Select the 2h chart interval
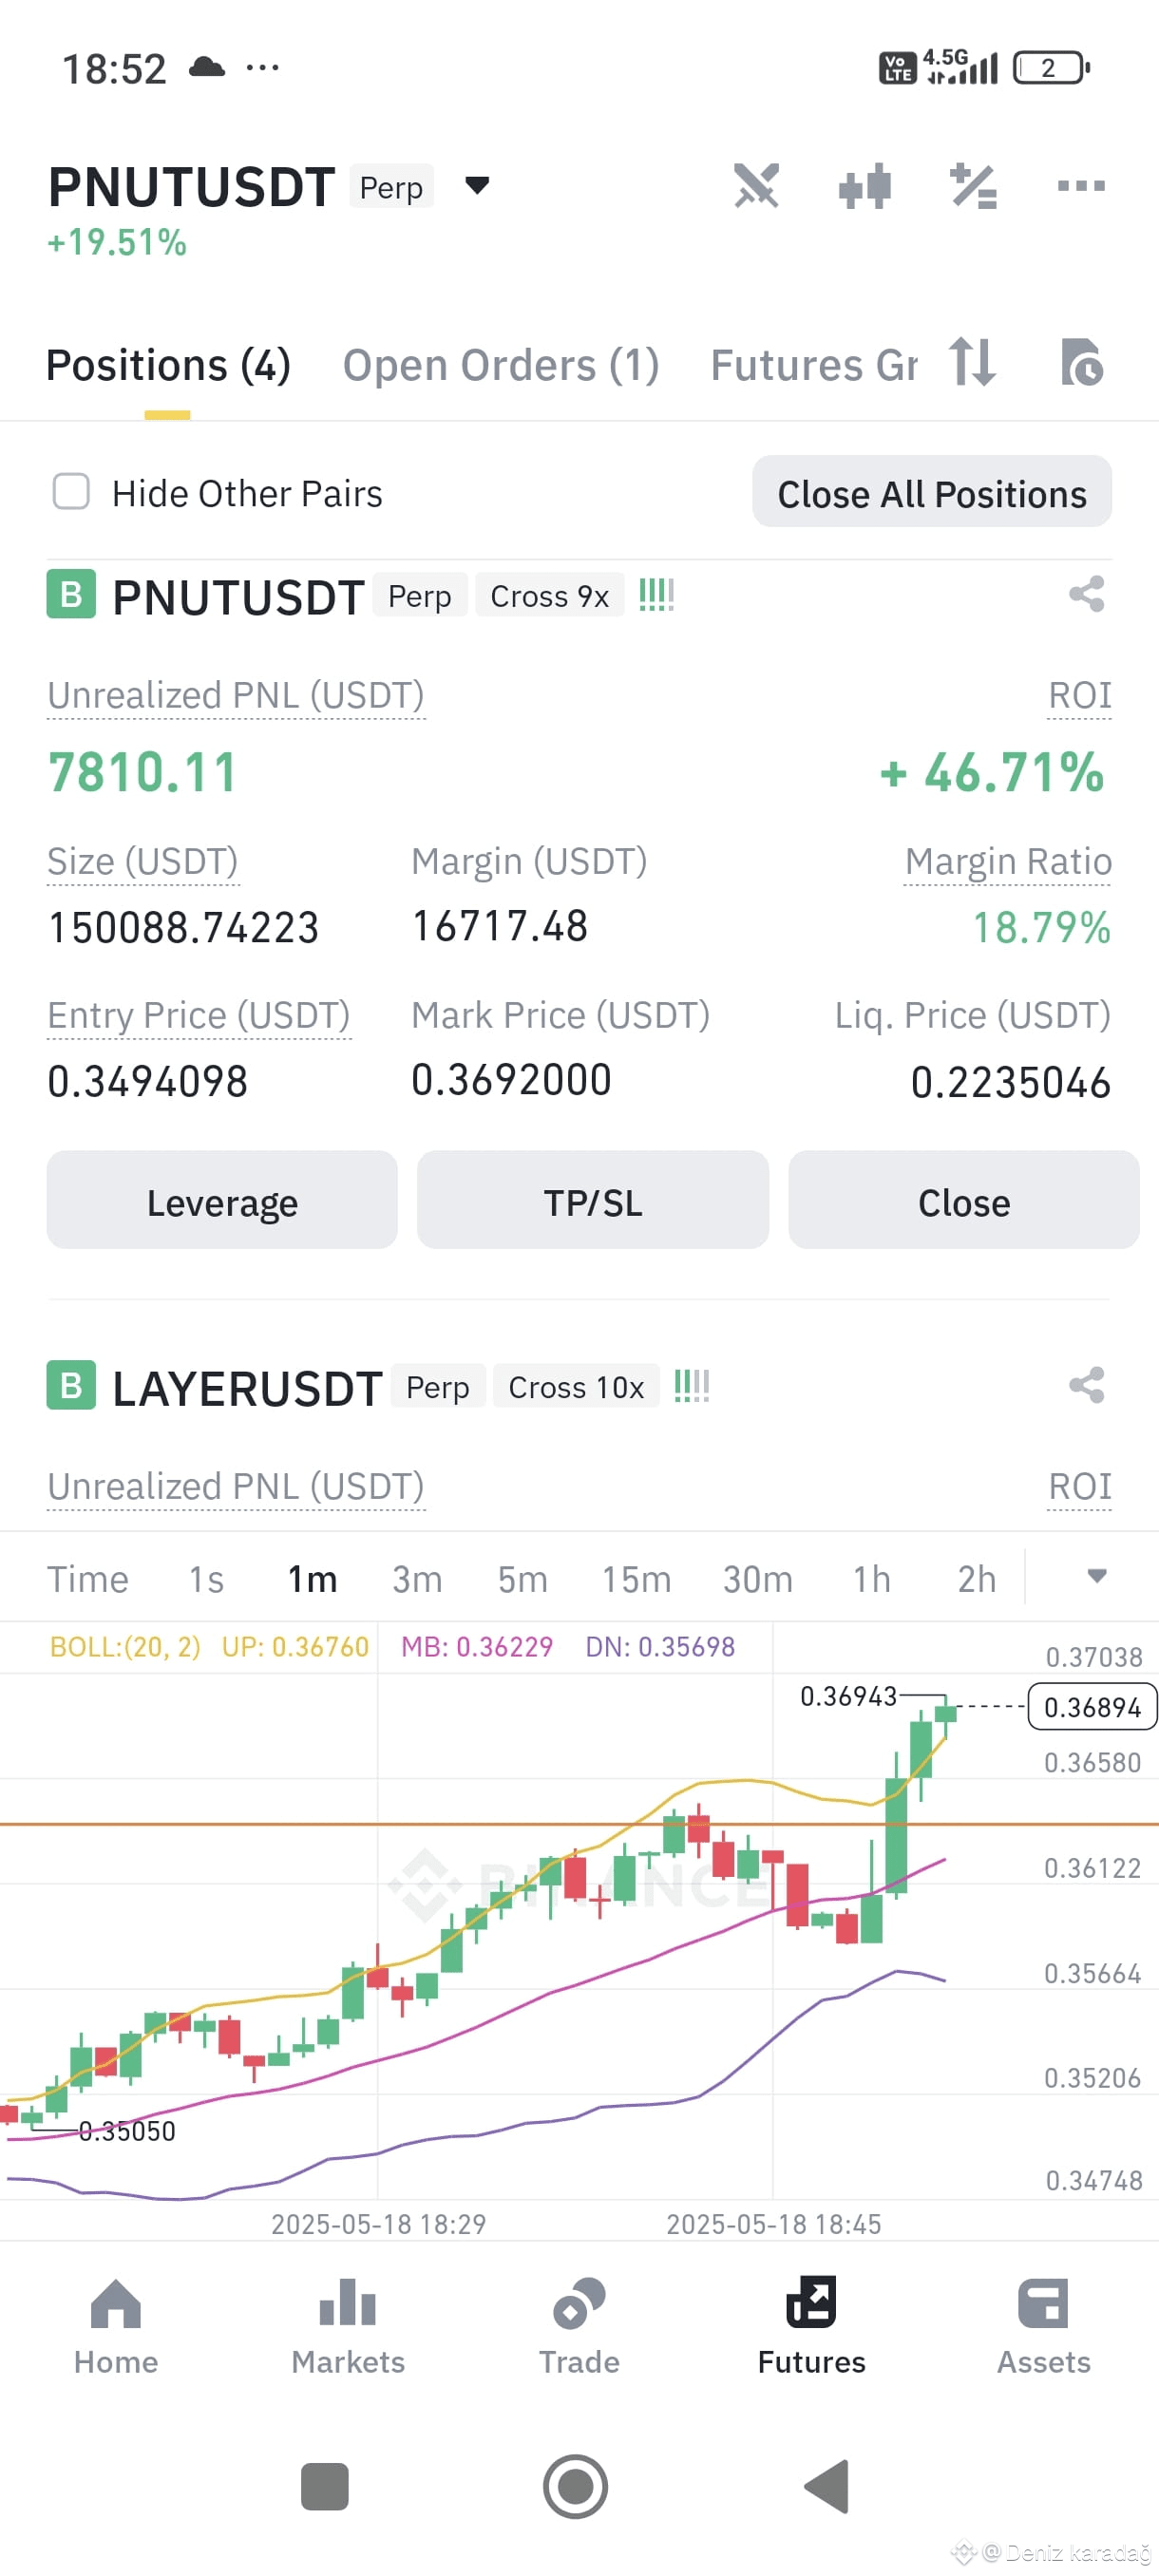The height and width of the screenshot is (2576, 1159). (x=977, y=1579)
